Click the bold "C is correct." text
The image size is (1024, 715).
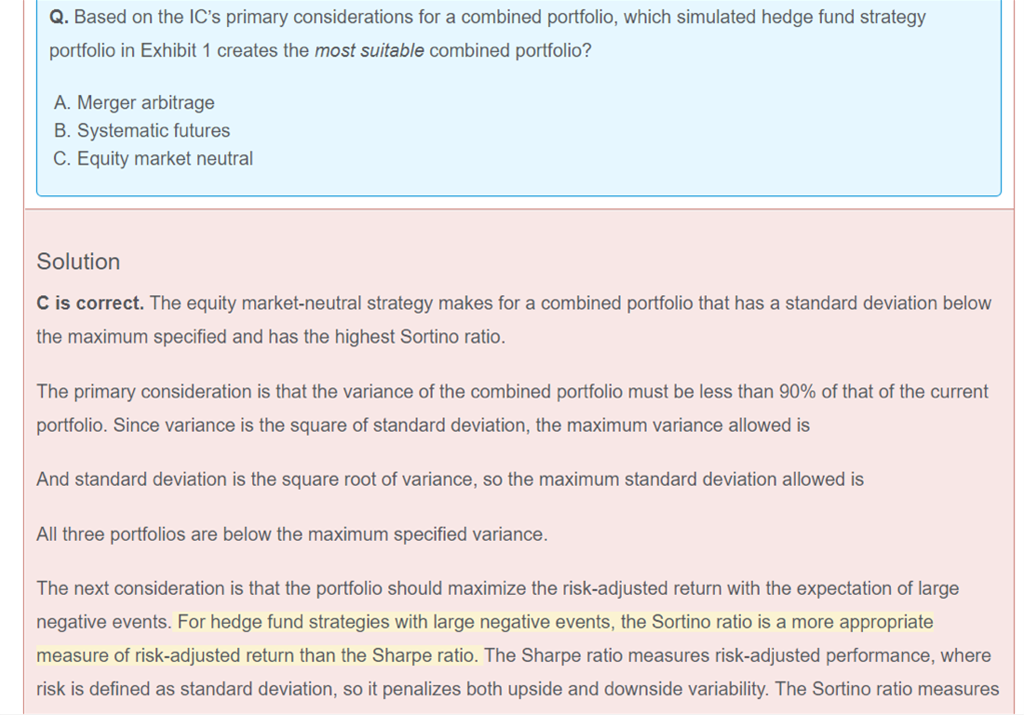pos(90,303)
